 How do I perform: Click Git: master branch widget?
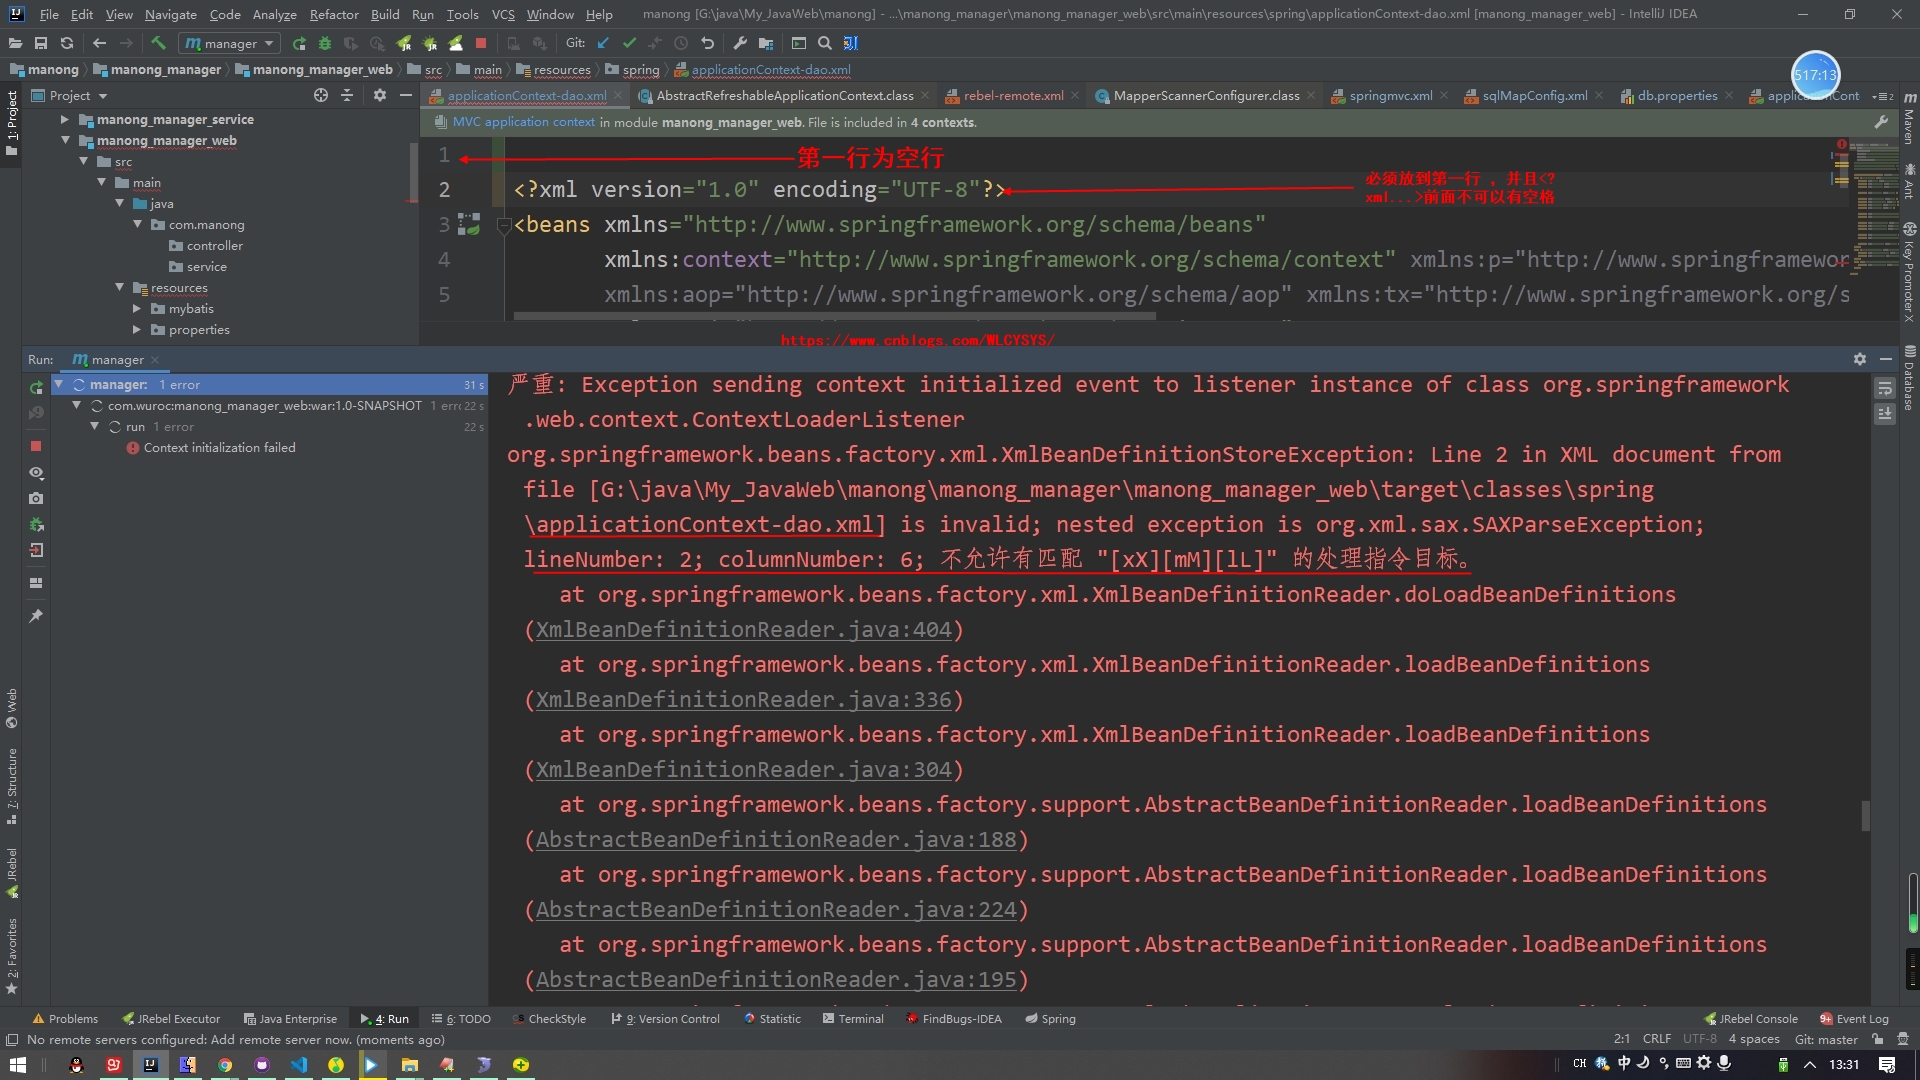coord(1825,1039)
